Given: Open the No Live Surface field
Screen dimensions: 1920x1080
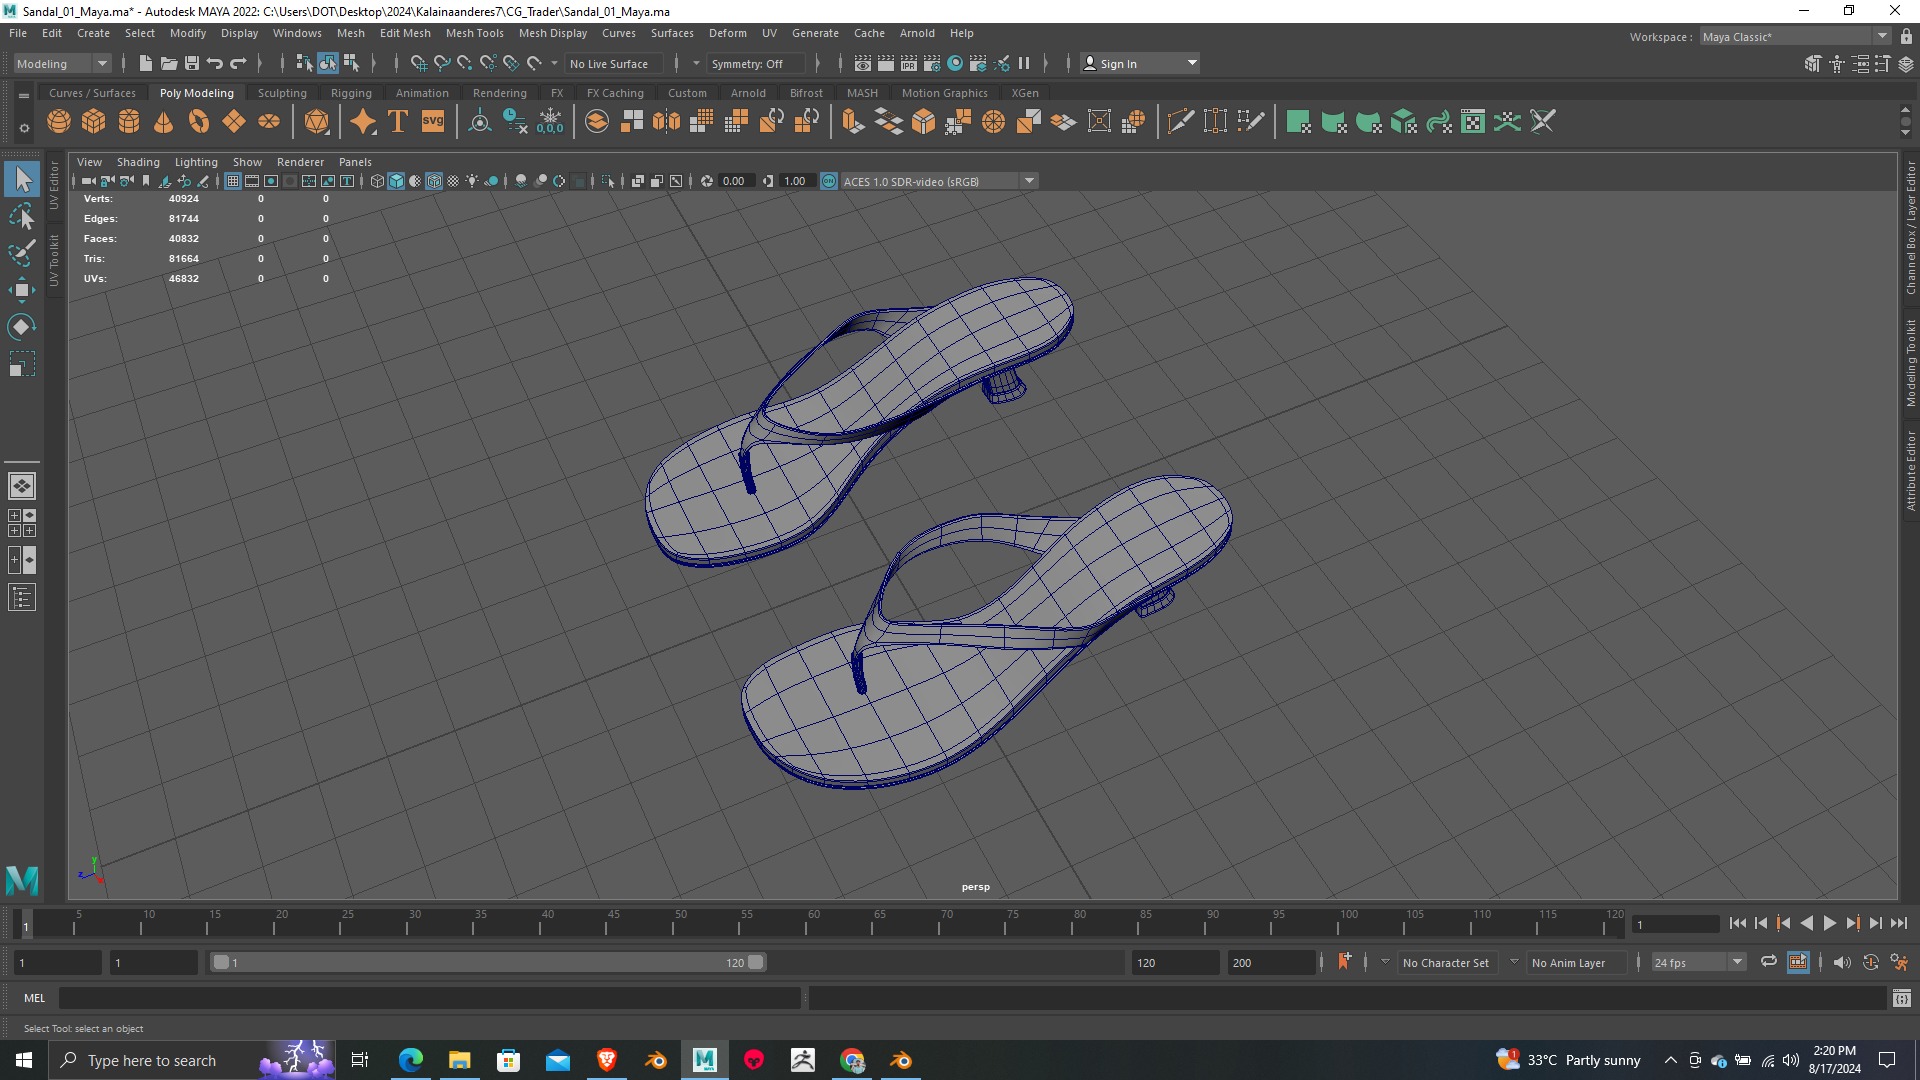Looking at the screenshot, I should (613, 63).
